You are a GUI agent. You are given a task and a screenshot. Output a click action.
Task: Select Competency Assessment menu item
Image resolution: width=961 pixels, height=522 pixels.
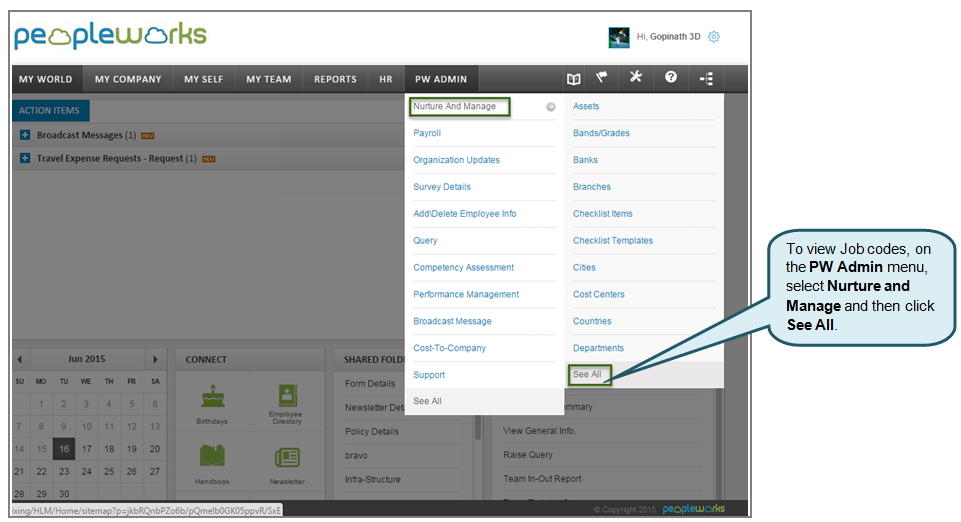click(x=464, y=268)
